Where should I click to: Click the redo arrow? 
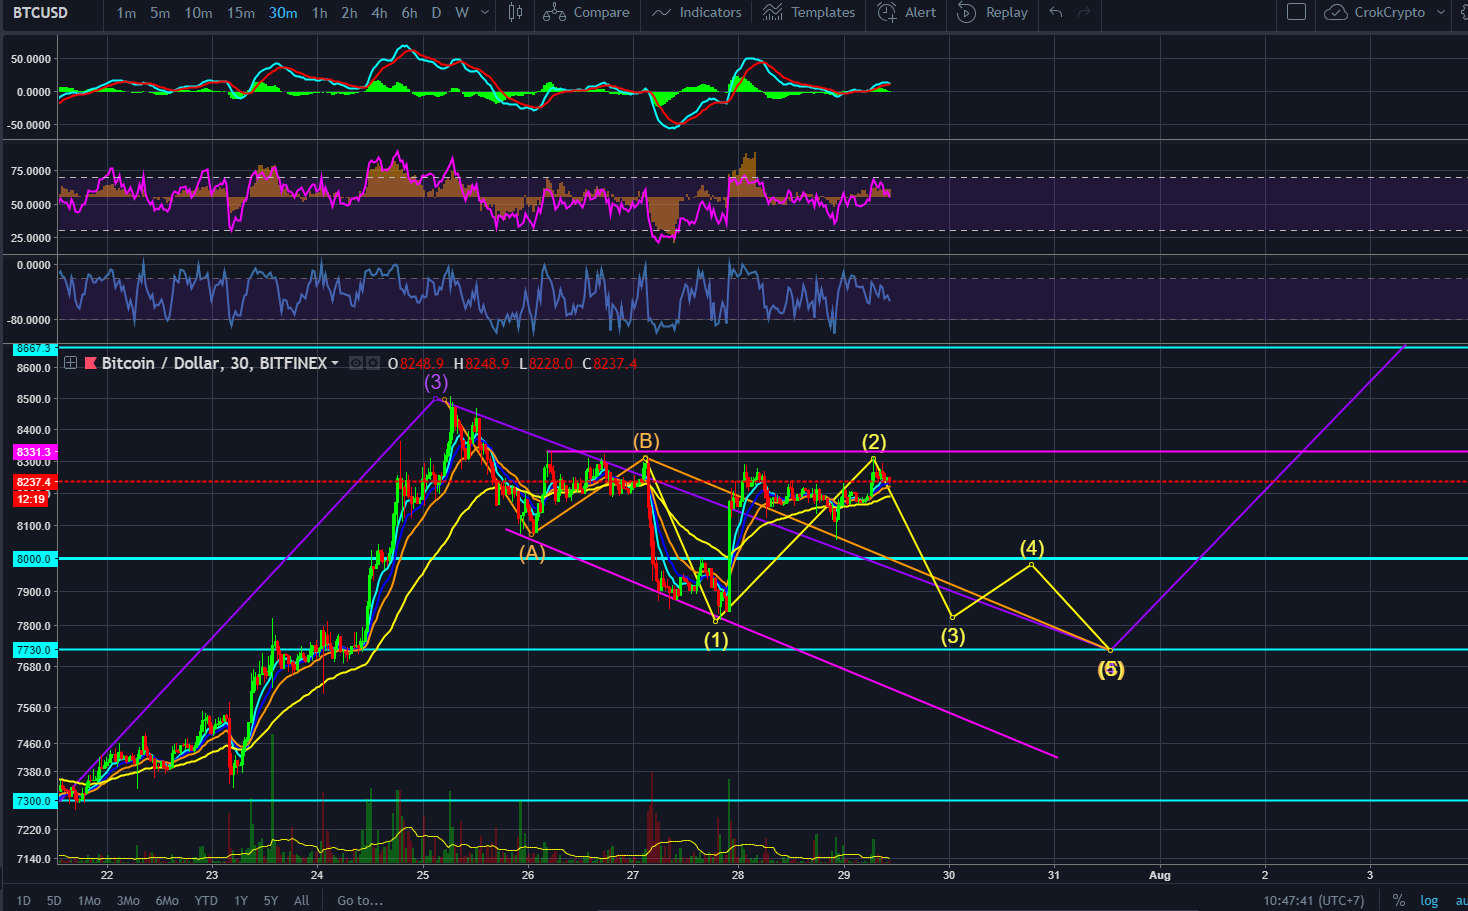(1083, 13)
